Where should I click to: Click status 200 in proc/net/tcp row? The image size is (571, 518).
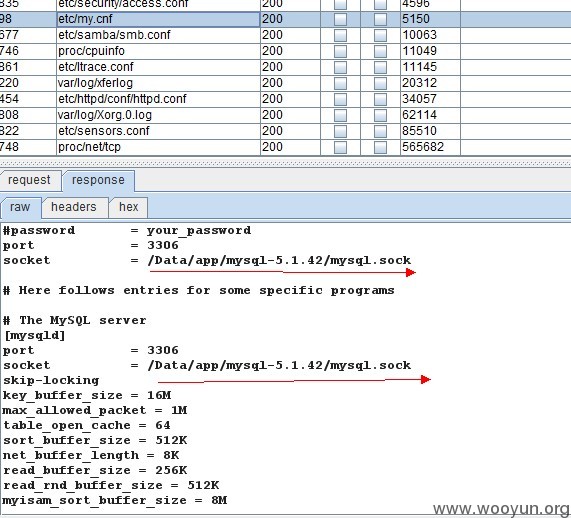[x=272, y=147]
